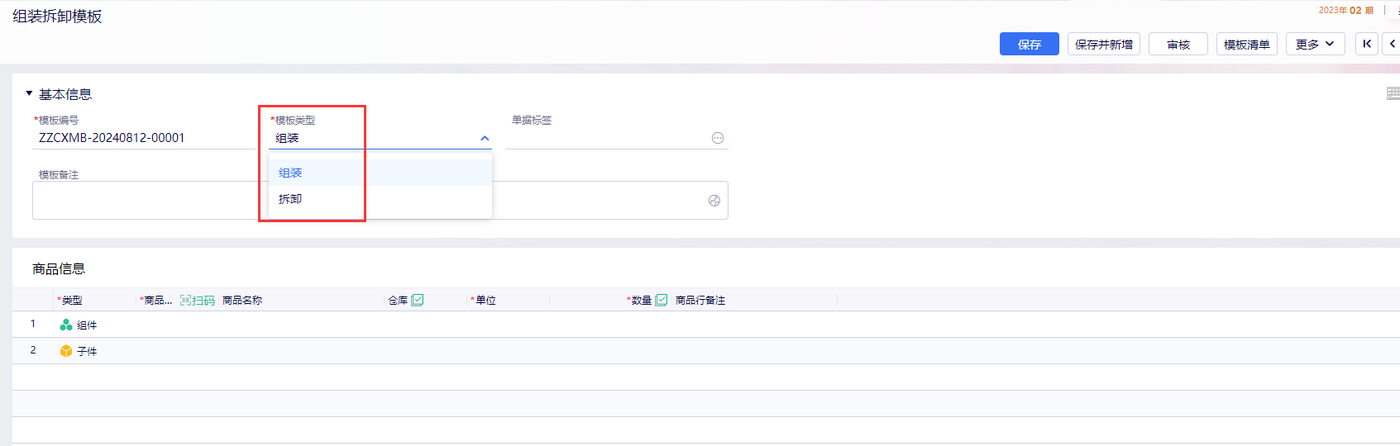The height and width of the screenshot is (446, 1400).
Task: Click the 扫码 scan code icon
Action: (x=198, y=300)
